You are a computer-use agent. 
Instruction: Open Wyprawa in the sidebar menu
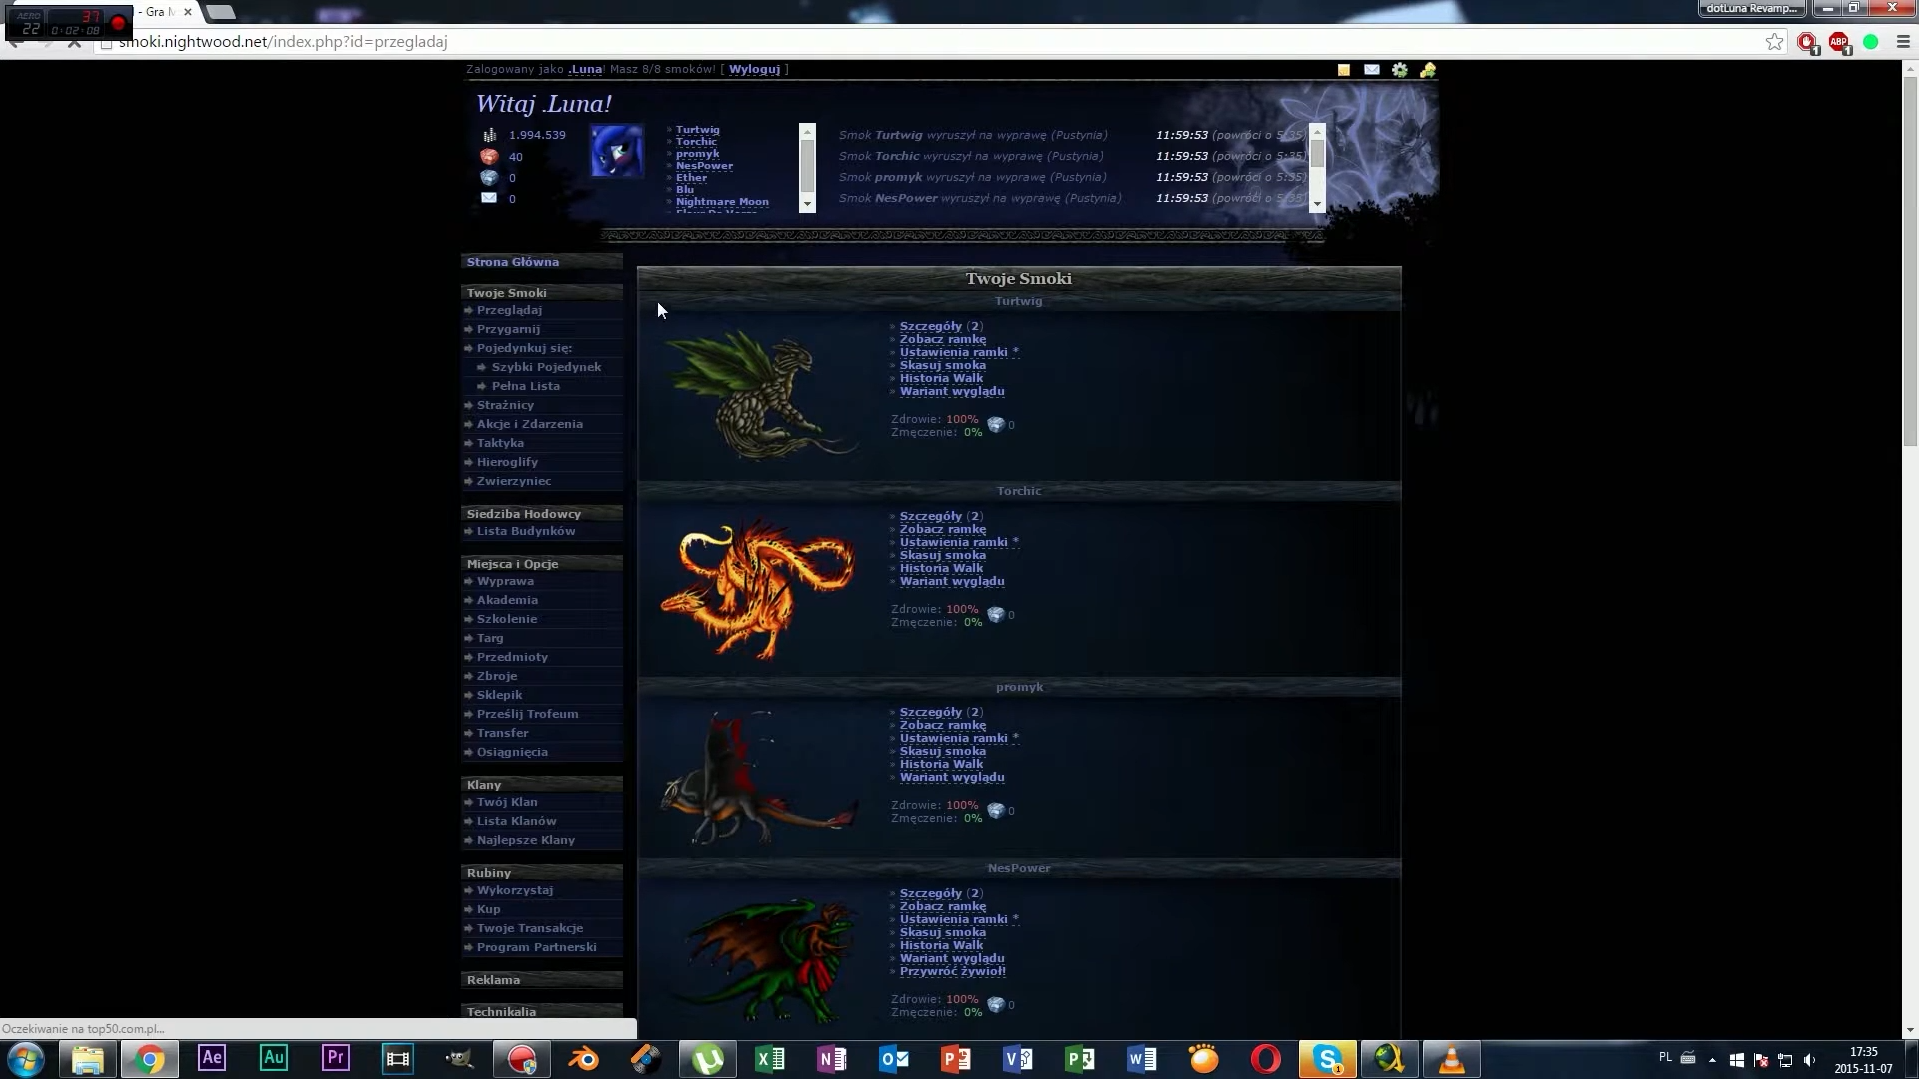pyautogui.click(x=505, y=581)
